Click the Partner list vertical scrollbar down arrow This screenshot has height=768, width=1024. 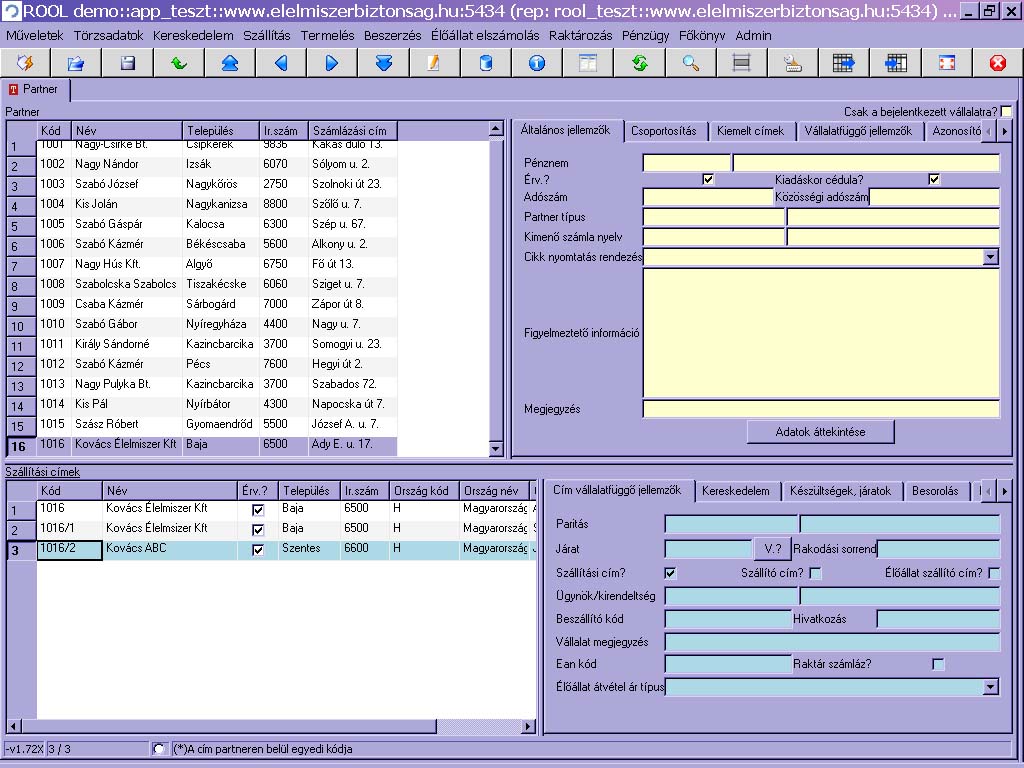click(495, 449)
